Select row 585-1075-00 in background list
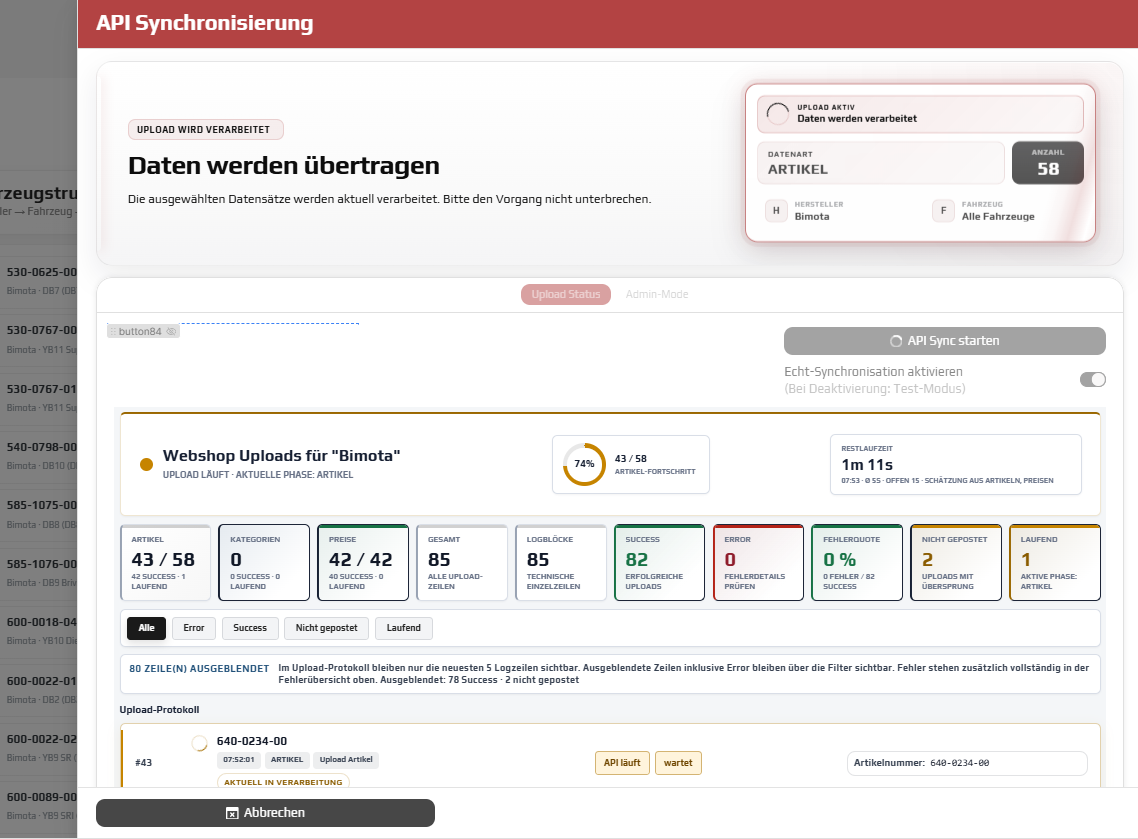Viewport: 1138px width, 839px height. coord(38,514)
